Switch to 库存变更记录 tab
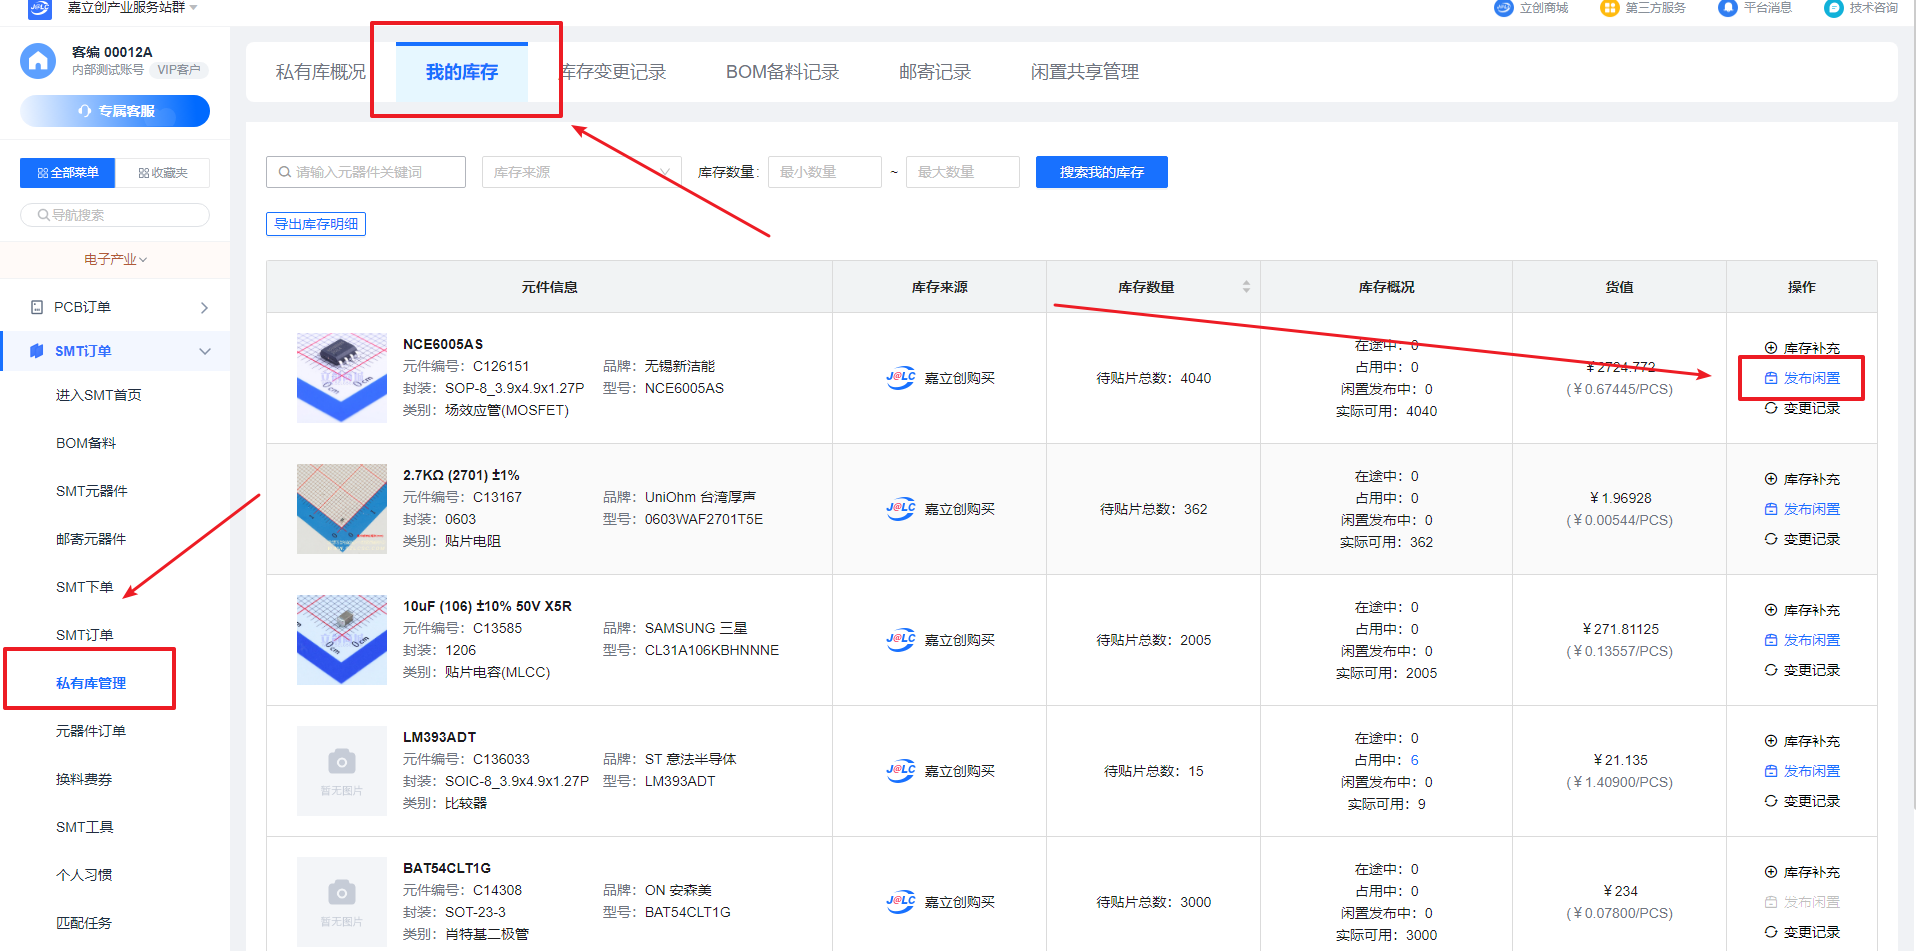This screenshot has width=1916, height=951. pyautogui.click(x=614, y=72)
